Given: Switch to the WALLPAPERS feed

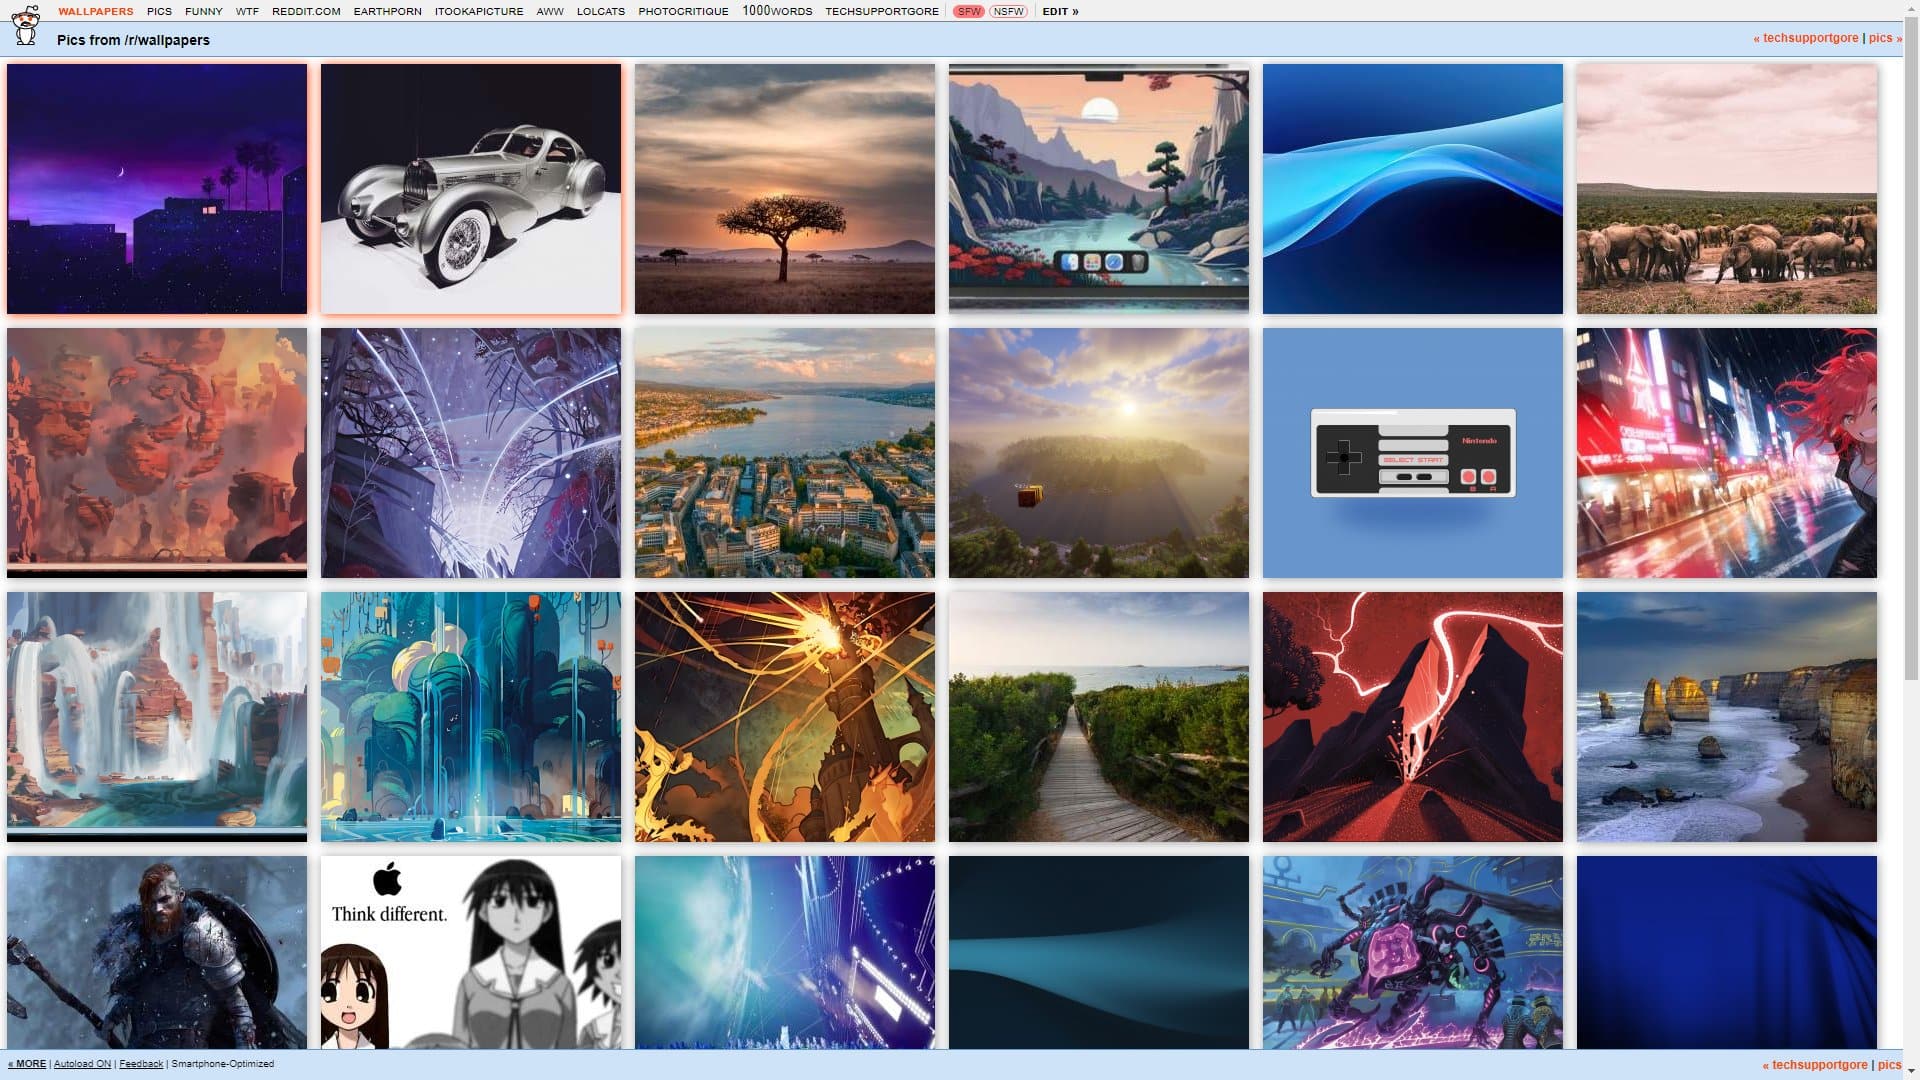Looking at the screenshot, I should pos(93,11).
